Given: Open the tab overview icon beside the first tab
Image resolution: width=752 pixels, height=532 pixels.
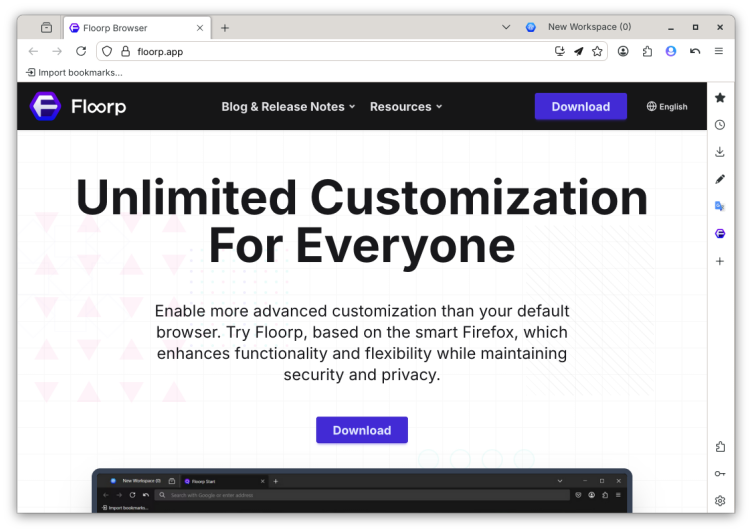Looking at the screenshot, I should tap(47, 27).
